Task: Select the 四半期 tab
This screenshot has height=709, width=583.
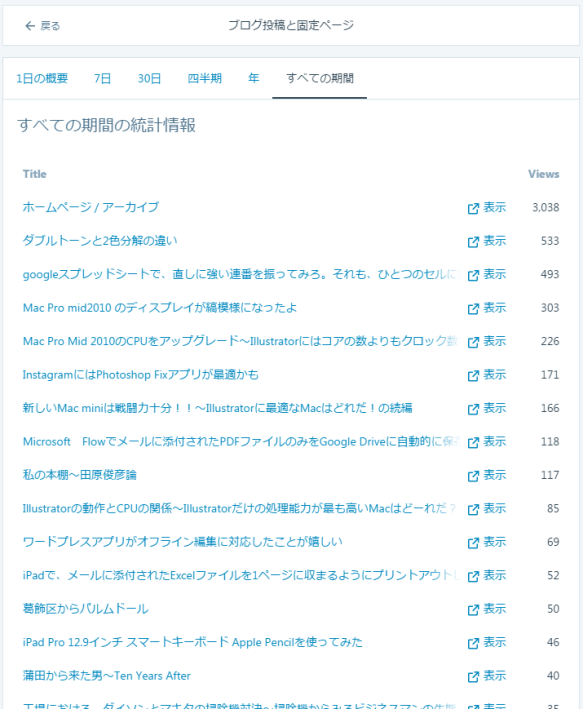Action: 204,78
